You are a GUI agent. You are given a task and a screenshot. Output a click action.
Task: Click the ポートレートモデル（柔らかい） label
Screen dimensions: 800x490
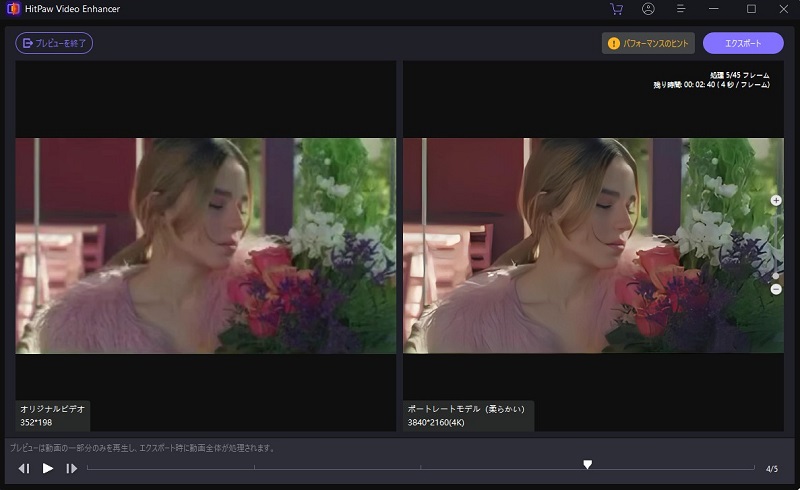click(x=466, y=409)
